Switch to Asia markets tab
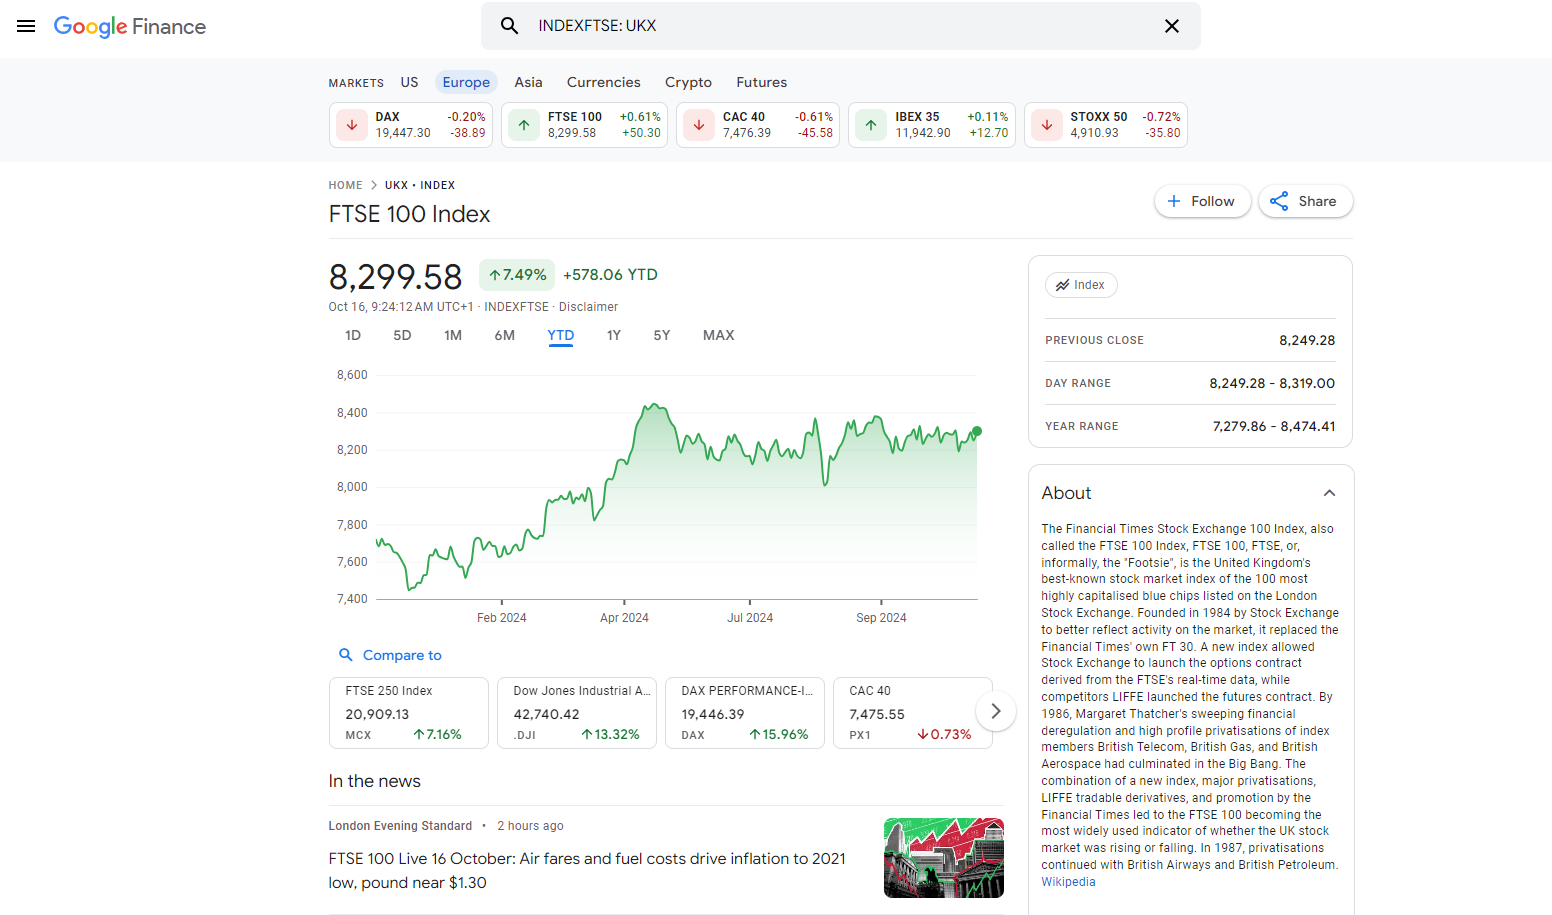Screen dimensions: 1552x915 (x=529, y=82)
